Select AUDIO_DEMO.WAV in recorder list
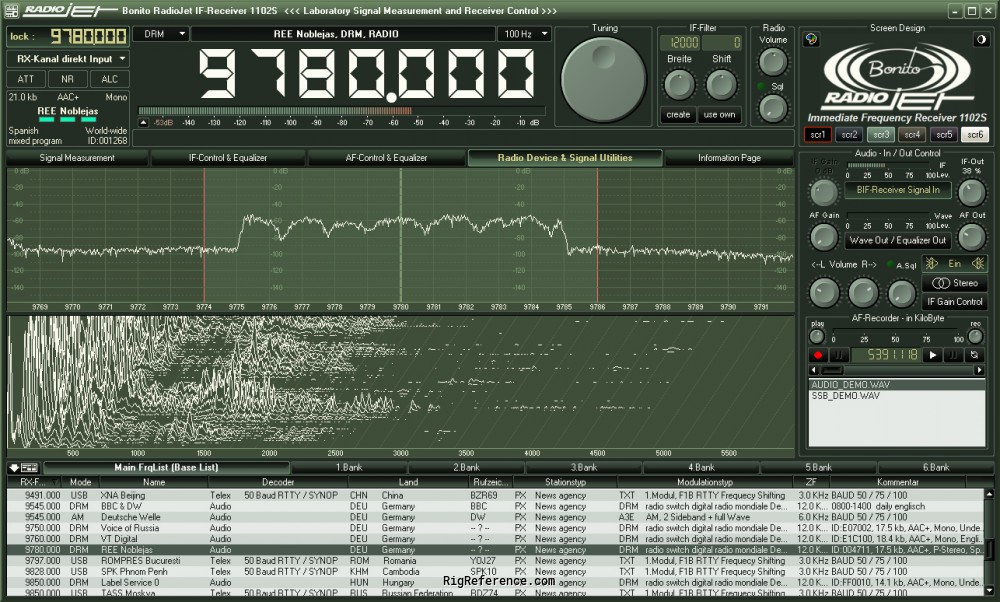Screen dimensions: 1000x602 tap(897, 385)
